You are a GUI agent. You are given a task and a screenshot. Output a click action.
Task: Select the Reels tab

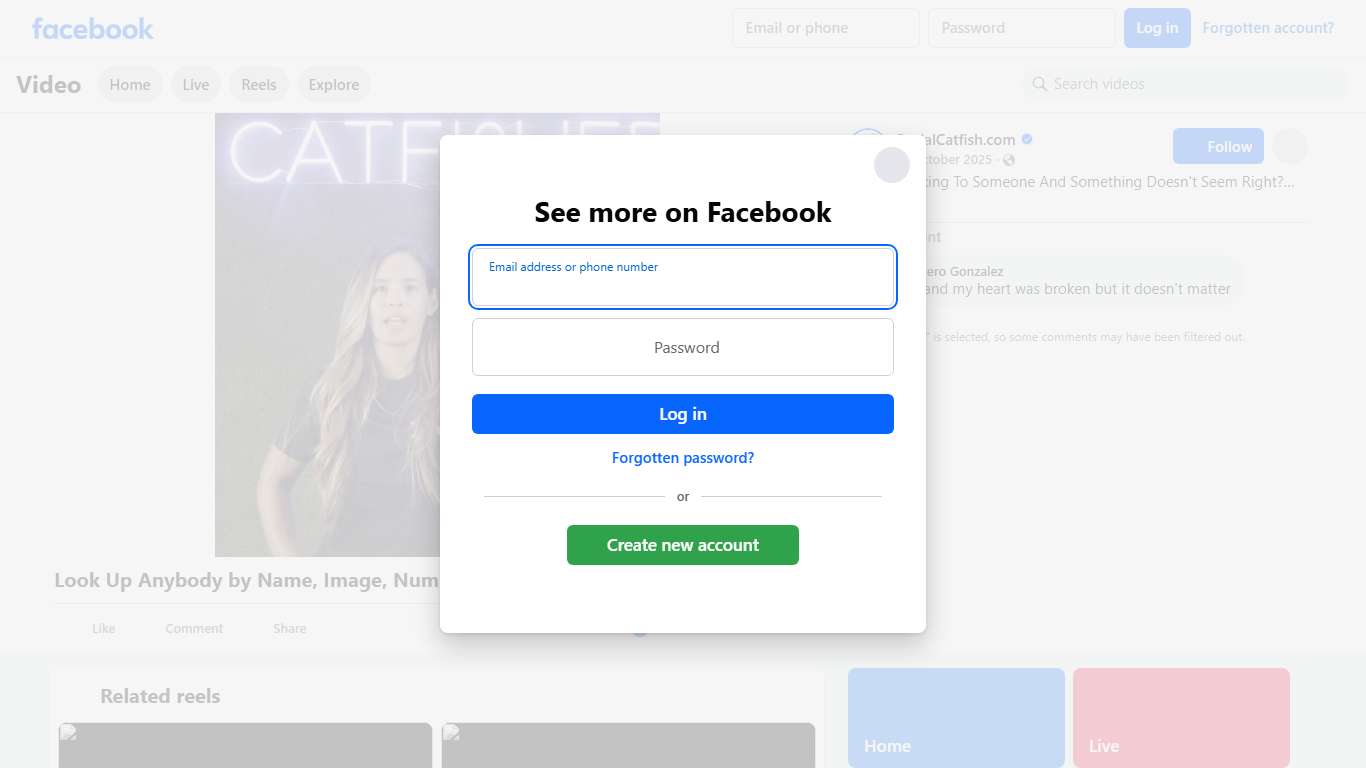click(259, 85)
